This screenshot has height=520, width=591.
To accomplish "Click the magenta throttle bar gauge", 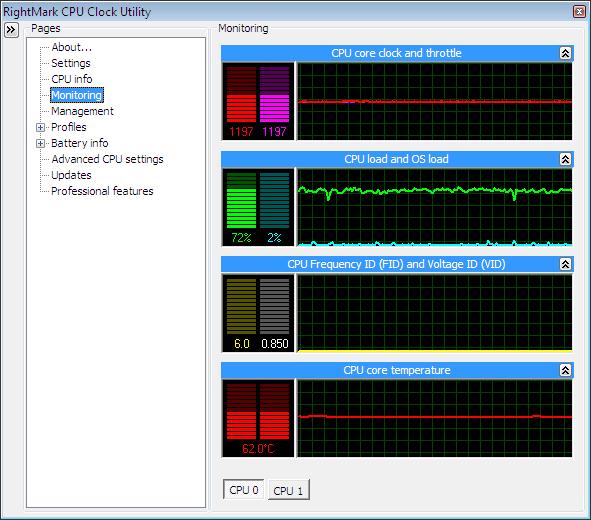I will click(x=274, y=95).
